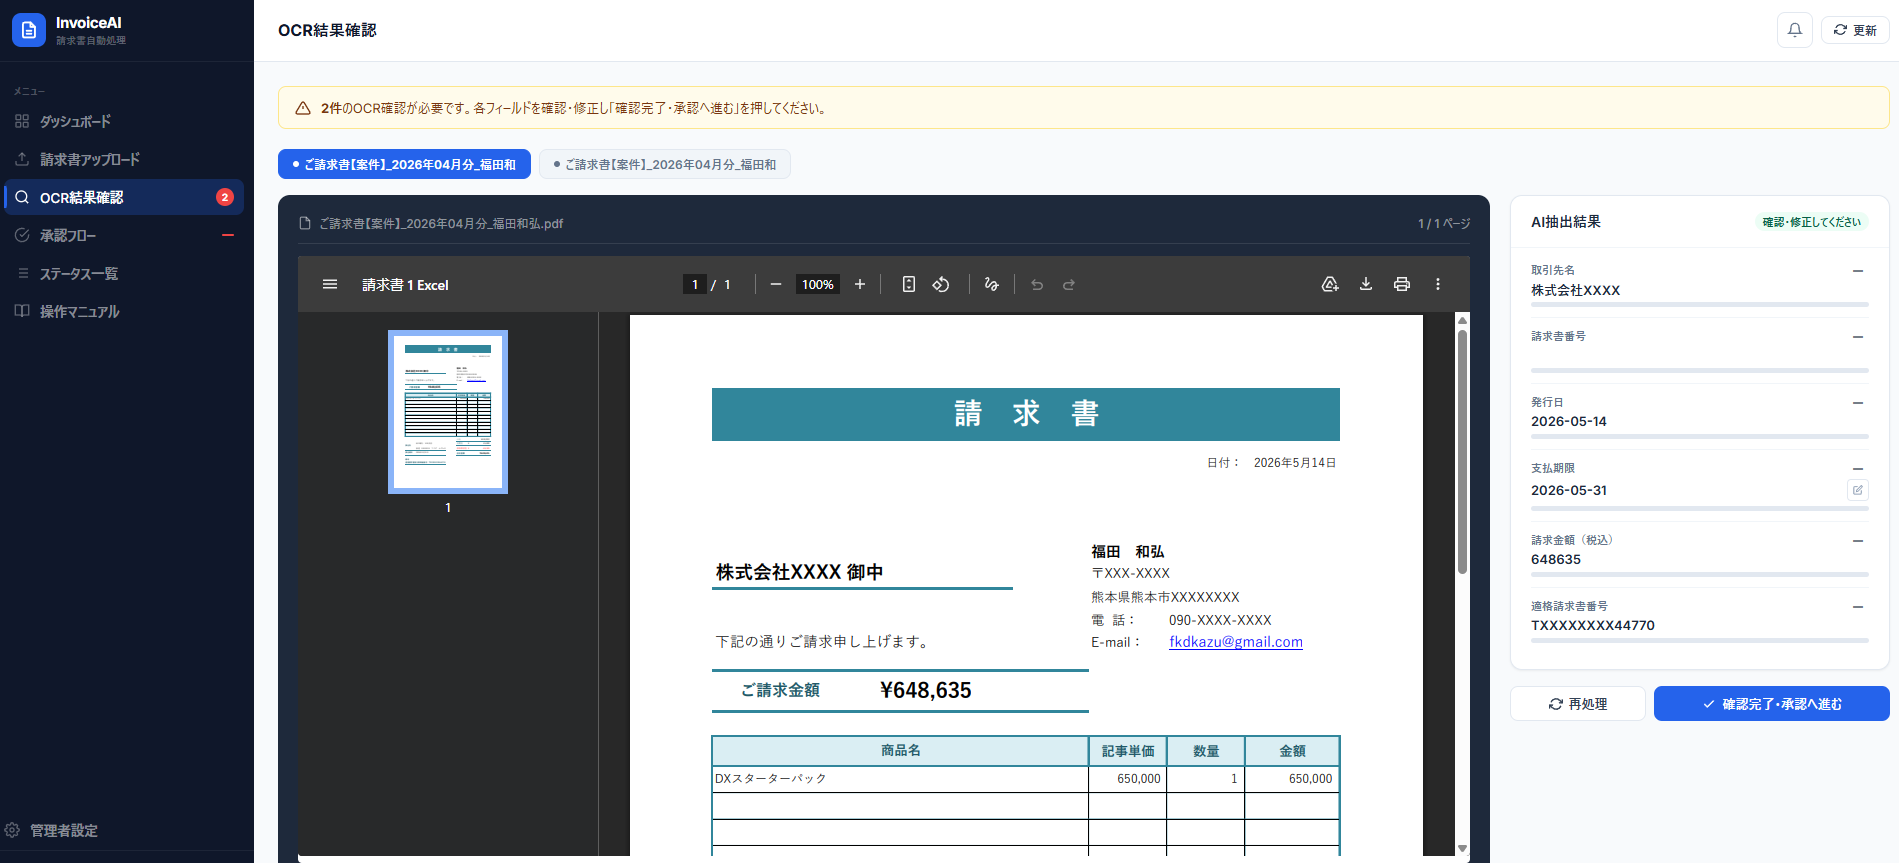1899x863 pixels.
Task: Click save to Drive icon
Action: point(1330,284)
